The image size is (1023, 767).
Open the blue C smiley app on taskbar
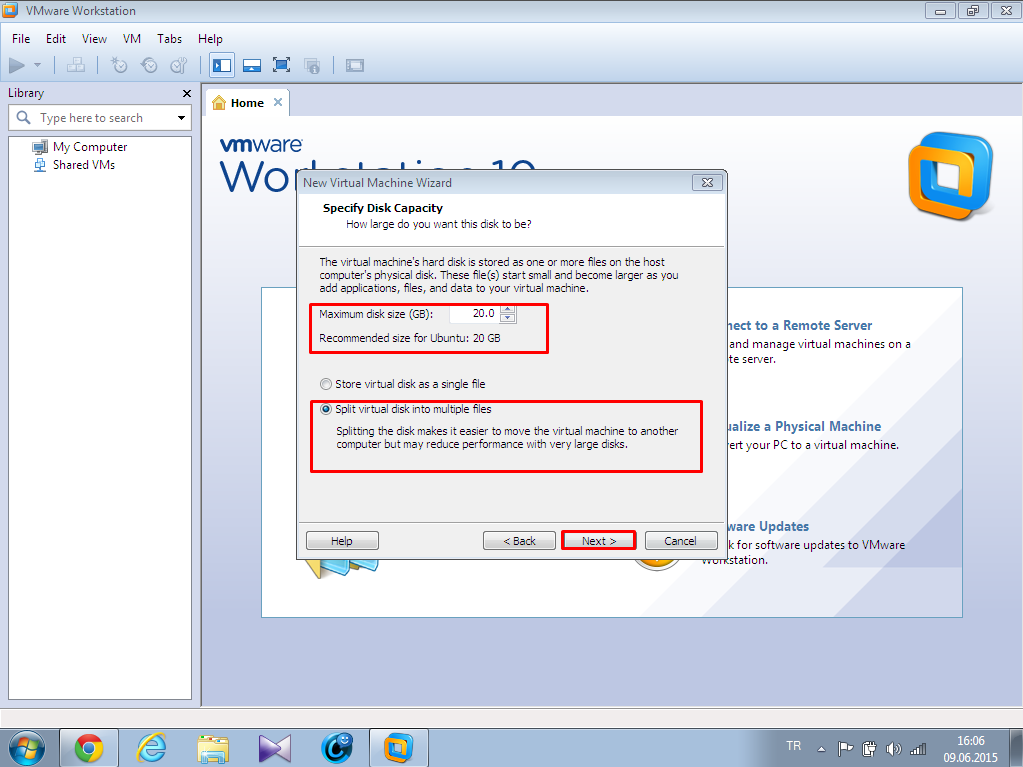click(337, 748)
